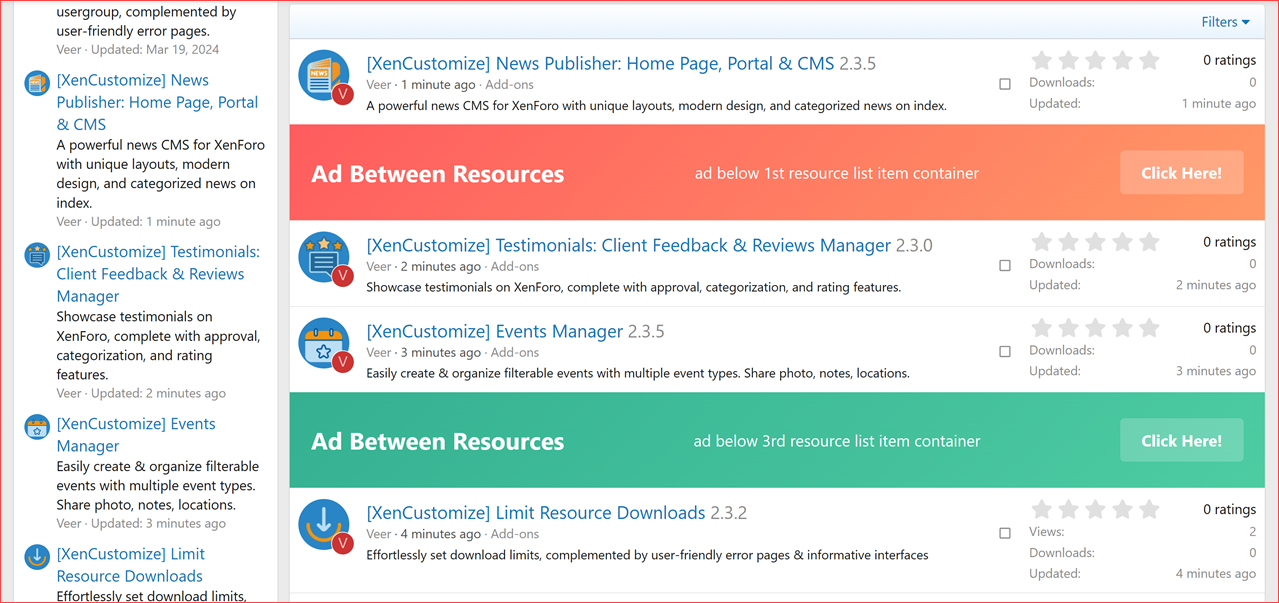Click the Limit Resource Downloads arrow icon
1279x603 pixels.
[322, 524]
